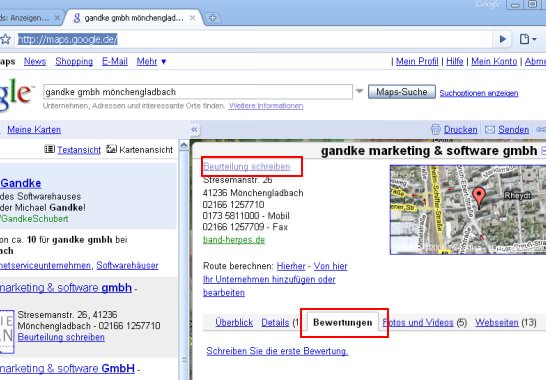The width and height of the screenshot is (546, 380).
Task: Click the address bar URL field
Action: [254, 39]
